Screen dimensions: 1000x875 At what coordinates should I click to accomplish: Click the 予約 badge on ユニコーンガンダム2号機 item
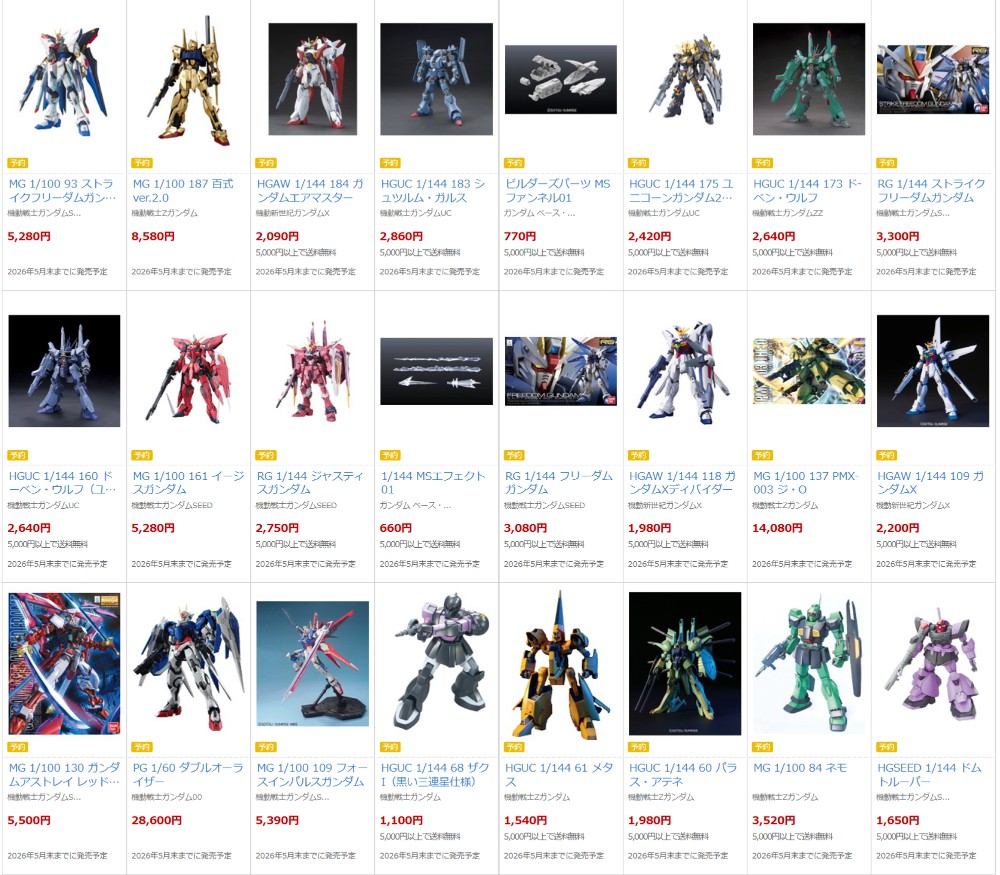click(x=638, y=163)
